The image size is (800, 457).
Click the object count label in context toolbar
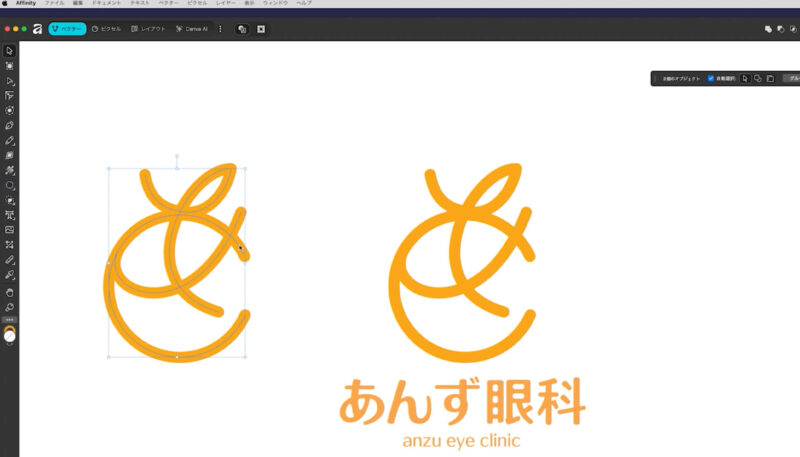click(681, 79)
